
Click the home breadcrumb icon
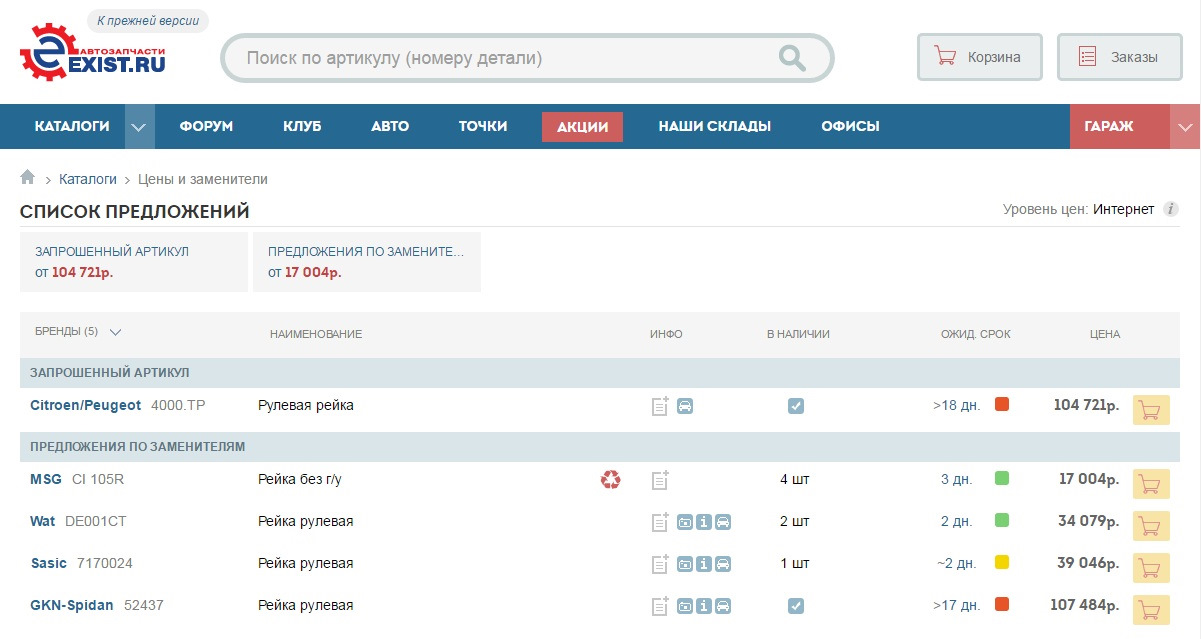pyautogui.click(x=27, y=178)
